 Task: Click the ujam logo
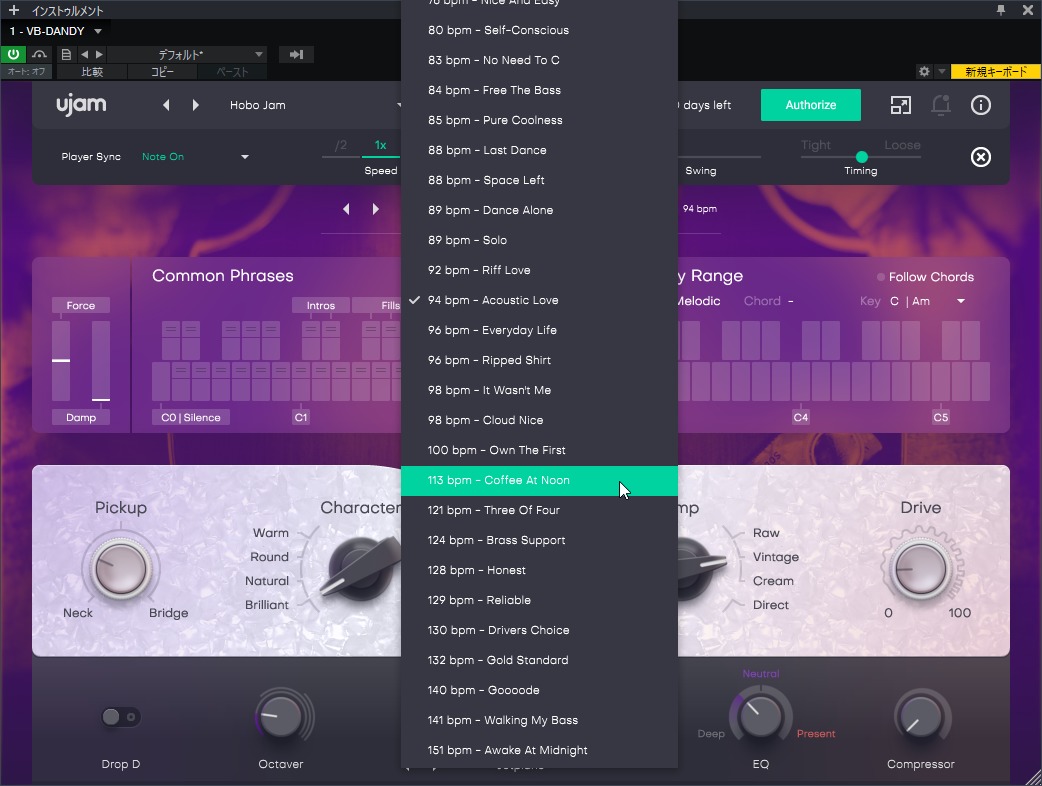pyautogui.click(x=81, y=105)
